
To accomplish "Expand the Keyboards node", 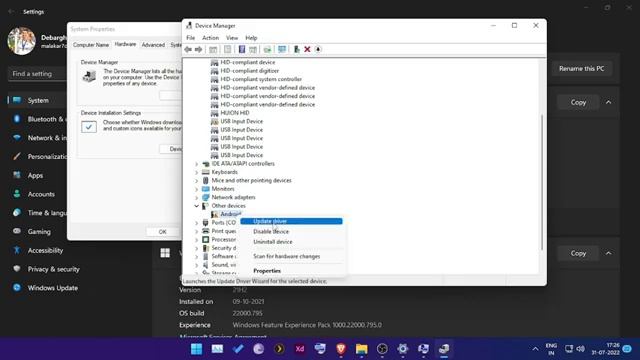I will click(196, 172).
